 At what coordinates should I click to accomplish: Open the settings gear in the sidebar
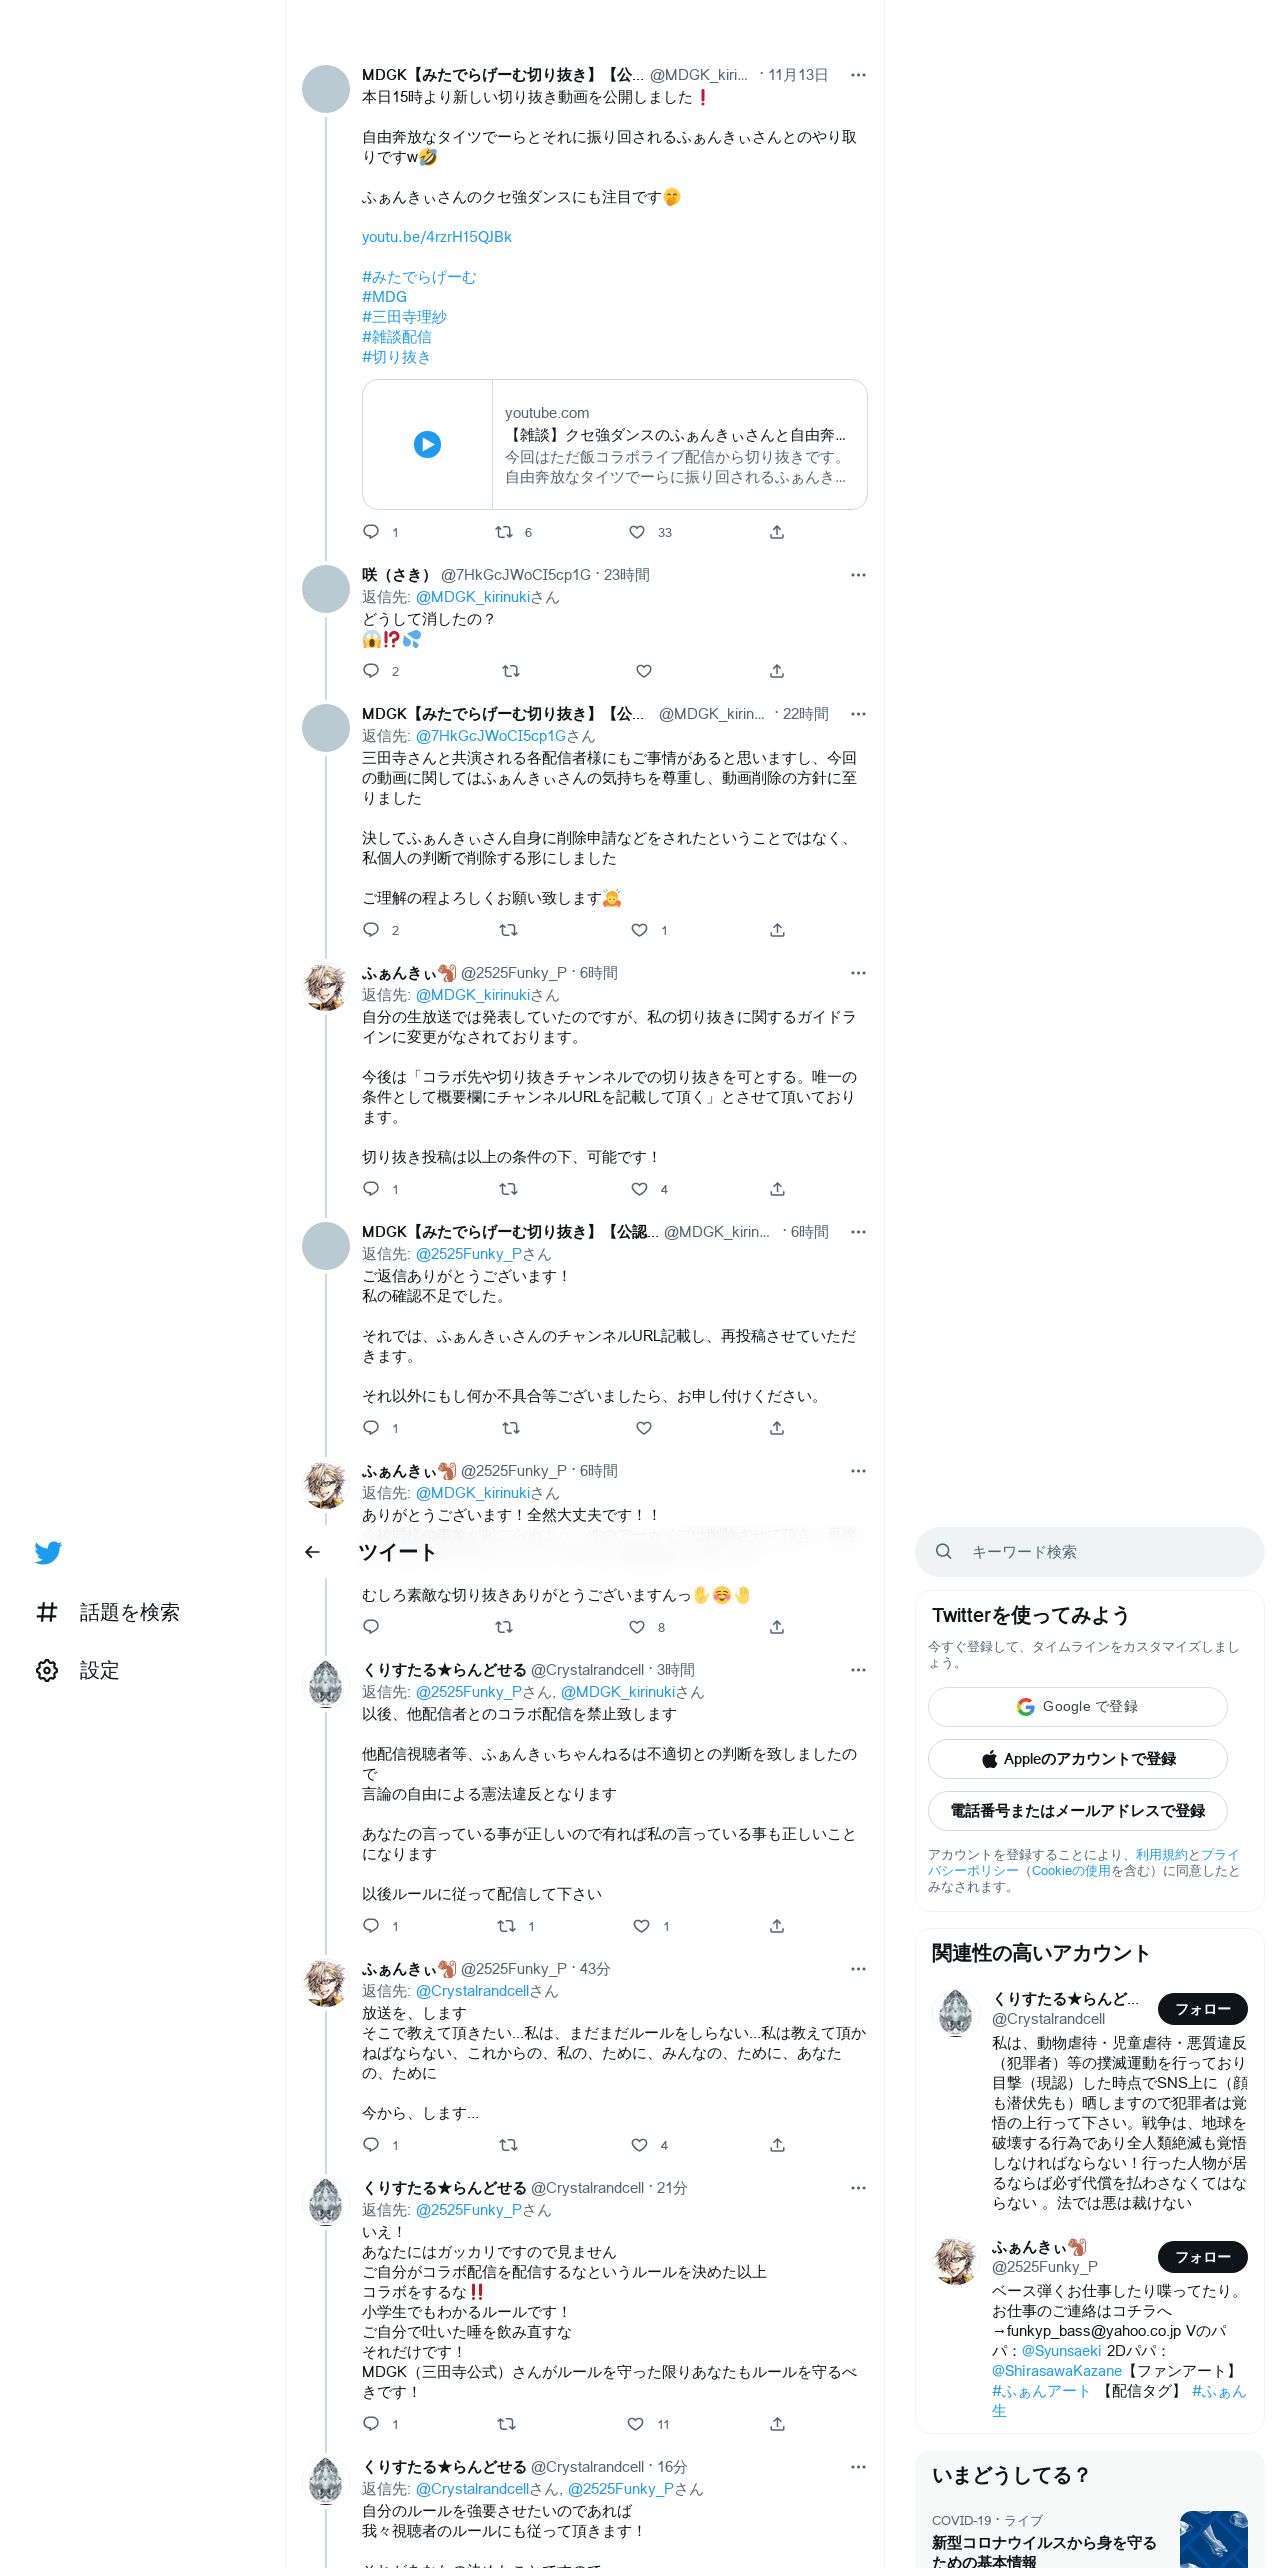tap(47, 1670)
